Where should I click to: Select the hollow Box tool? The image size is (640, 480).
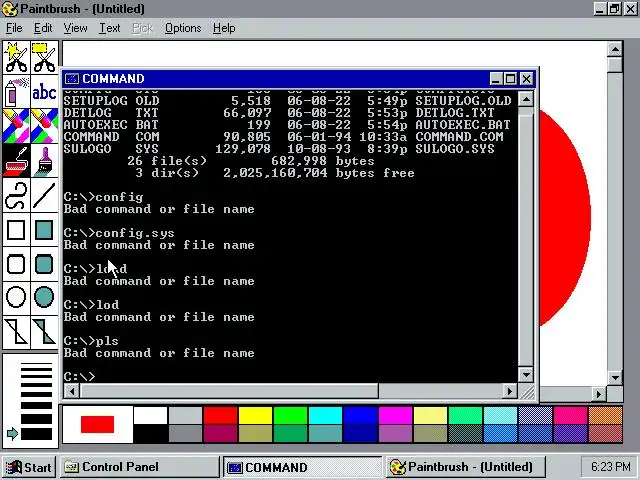click(x=16, y=230)
